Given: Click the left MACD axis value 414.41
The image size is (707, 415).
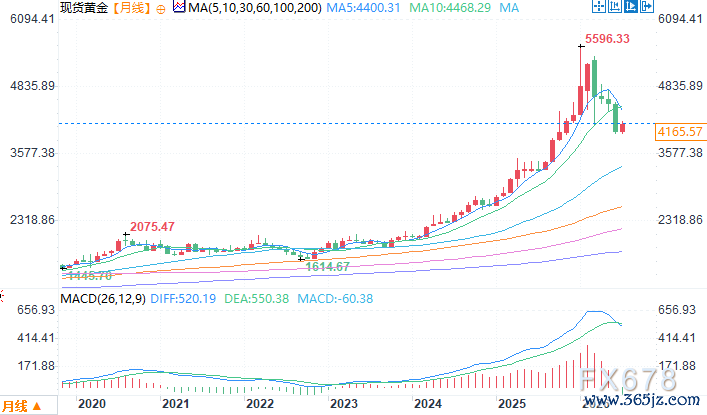Looking at the screenshot, I should tap(36, 338).
